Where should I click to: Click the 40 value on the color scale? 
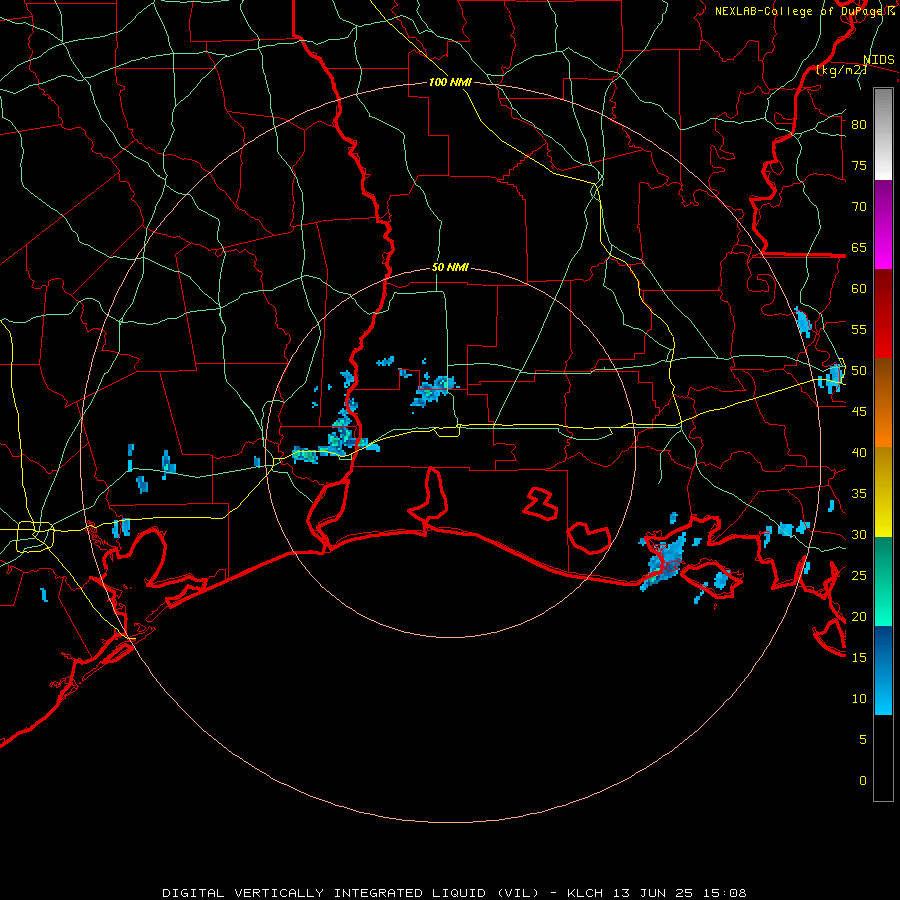pyautogui.click(x=859, y=453)
